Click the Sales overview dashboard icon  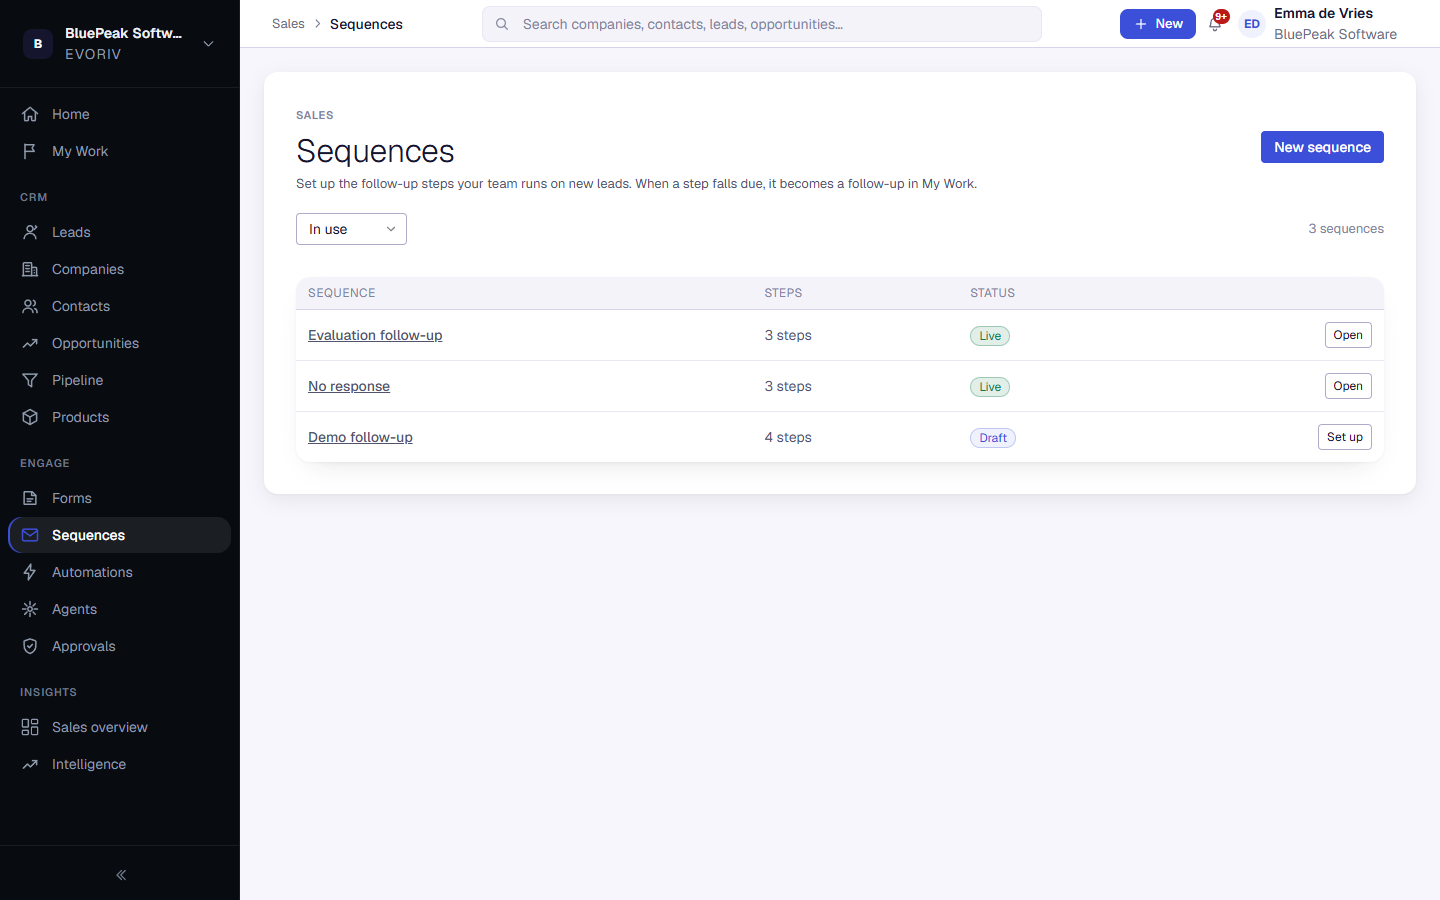(30, 727)
